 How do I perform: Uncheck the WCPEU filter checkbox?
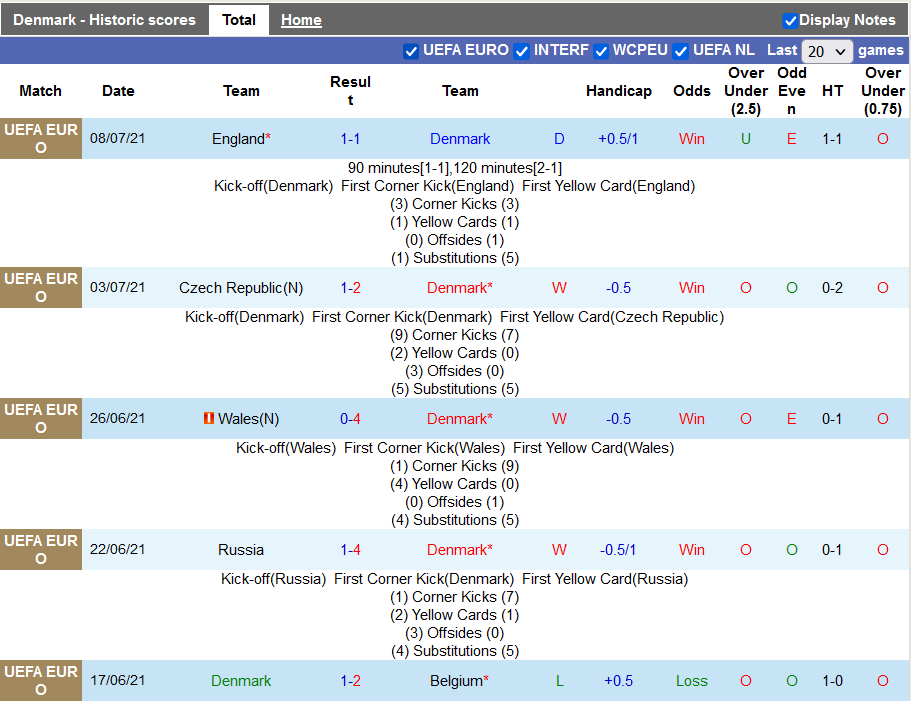601,51
